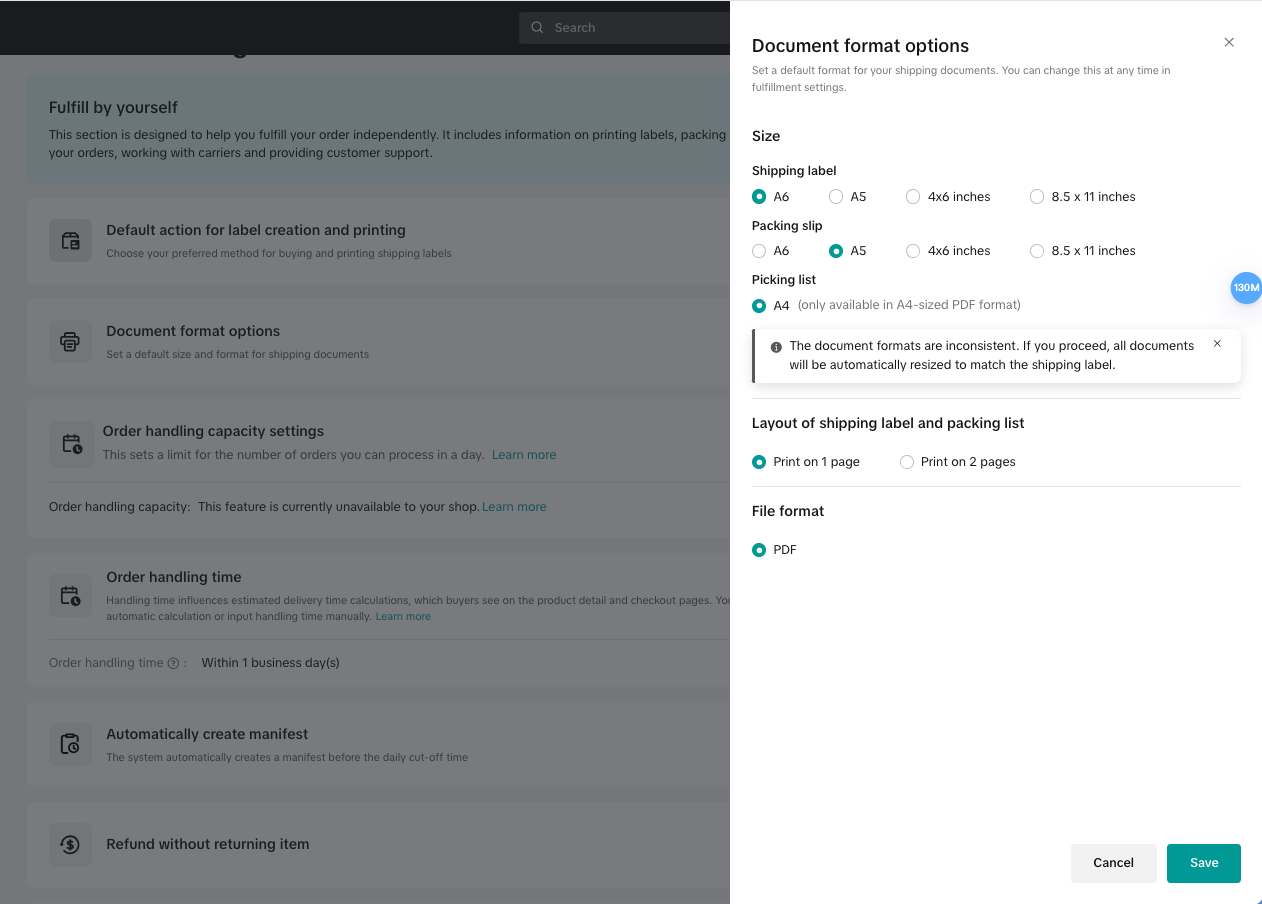Close the Document format options panel

(x=1229, y=42)
